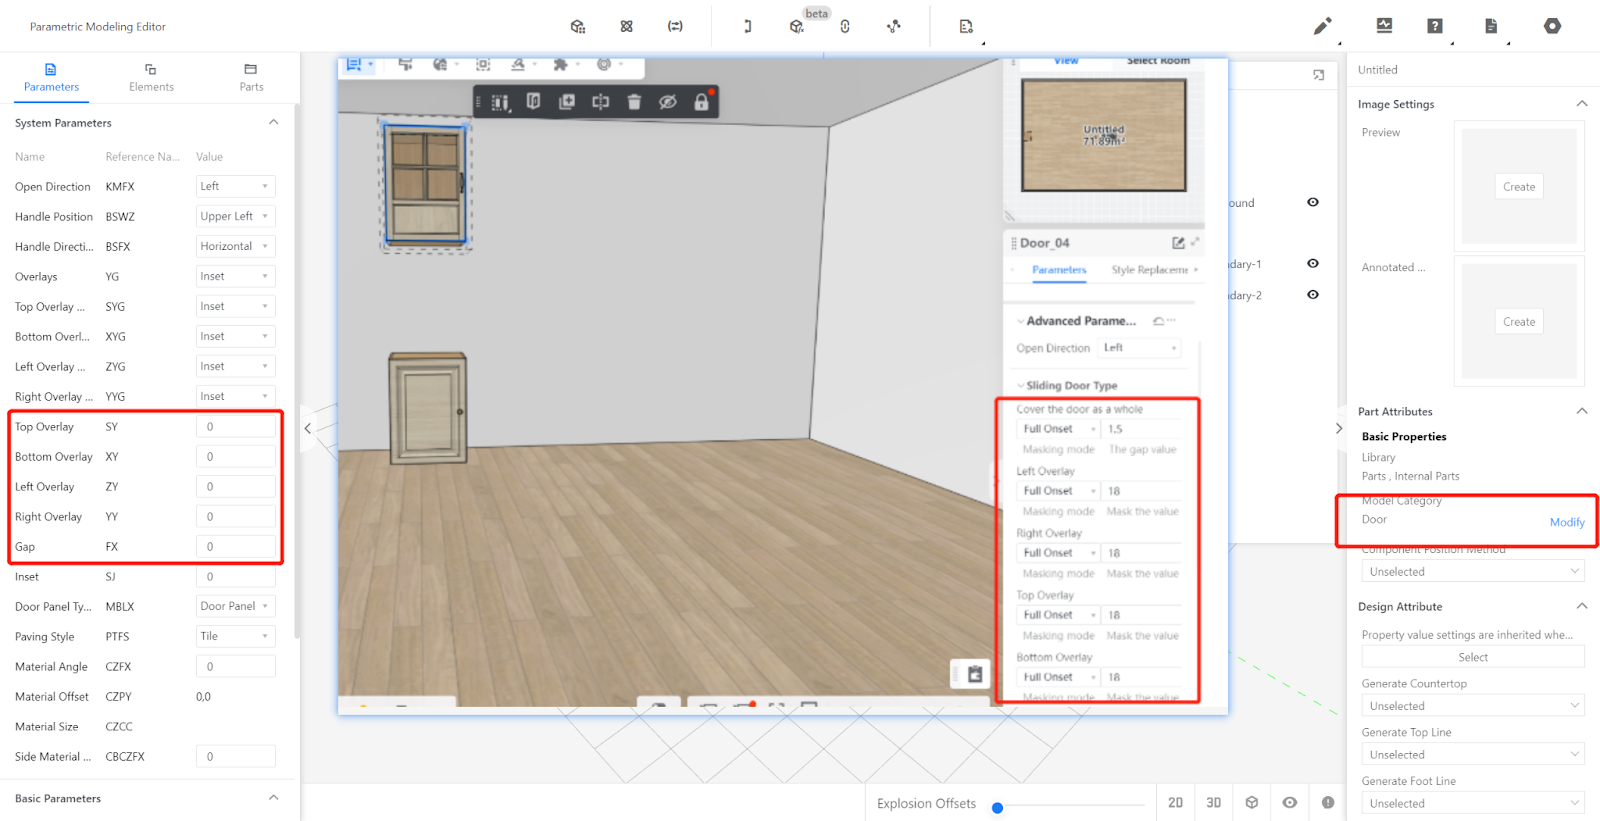Screen dimensions: 1600x821
Task: Open help via the question mark icon
Action: coord(1435,26)
